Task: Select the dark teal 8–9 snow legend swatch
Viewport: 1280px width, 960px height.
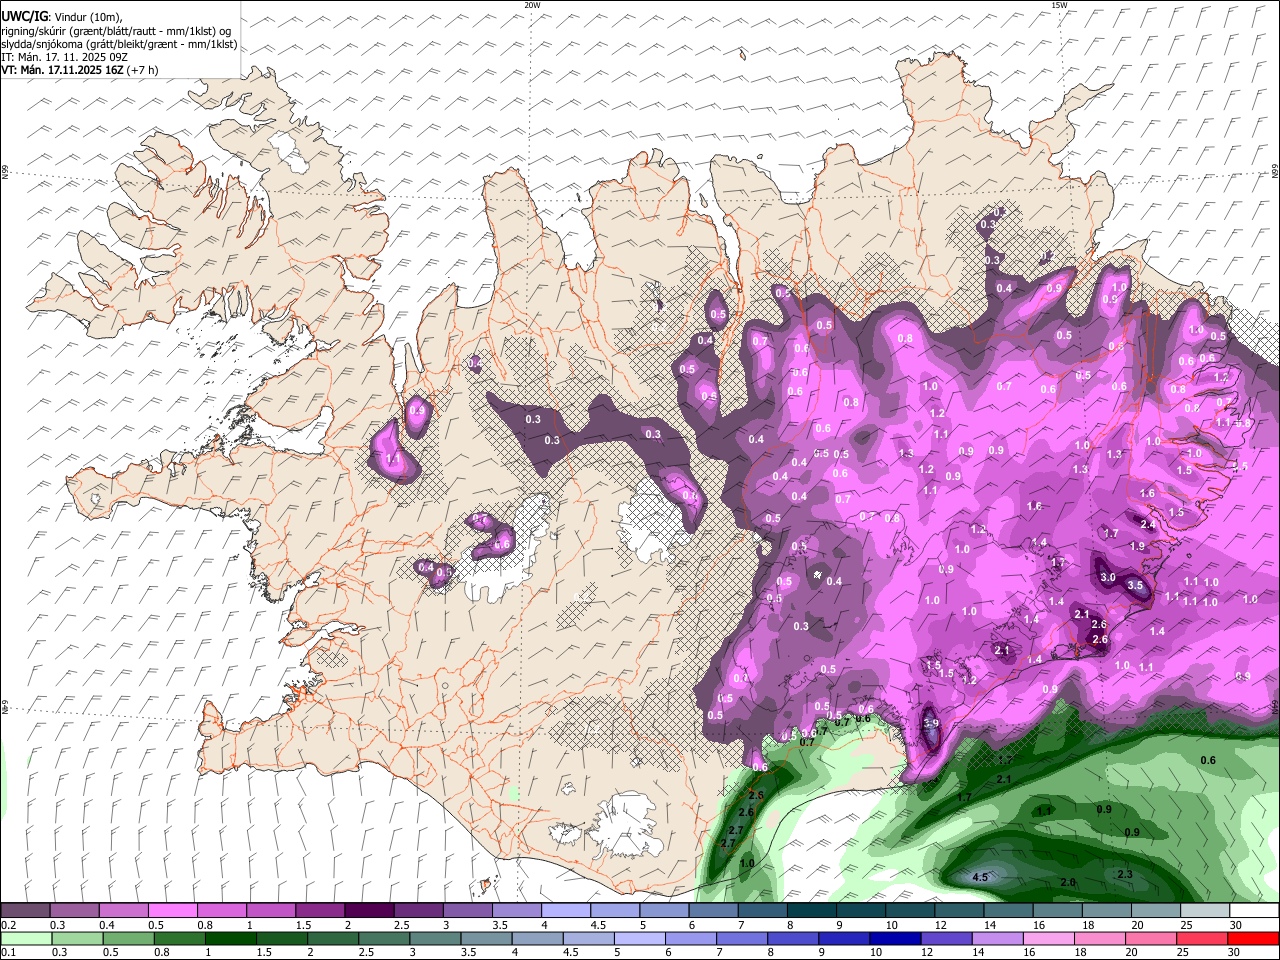Action: [x=811, y=910]
